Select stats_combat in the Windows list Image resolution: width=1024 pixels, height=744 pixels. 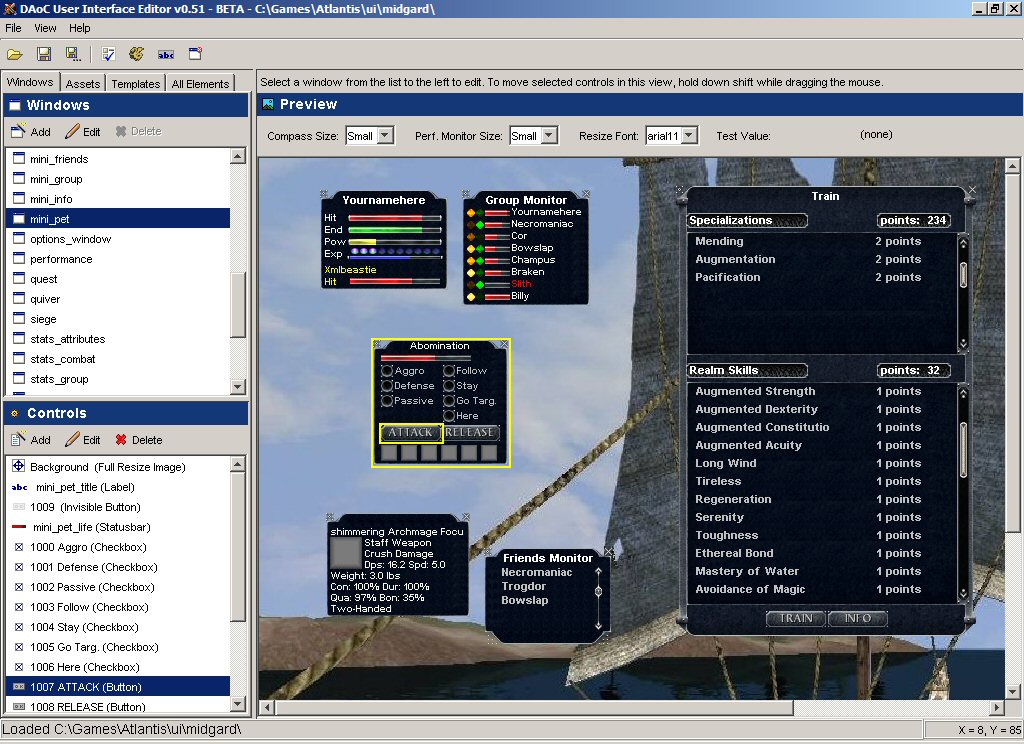(118, 359)
